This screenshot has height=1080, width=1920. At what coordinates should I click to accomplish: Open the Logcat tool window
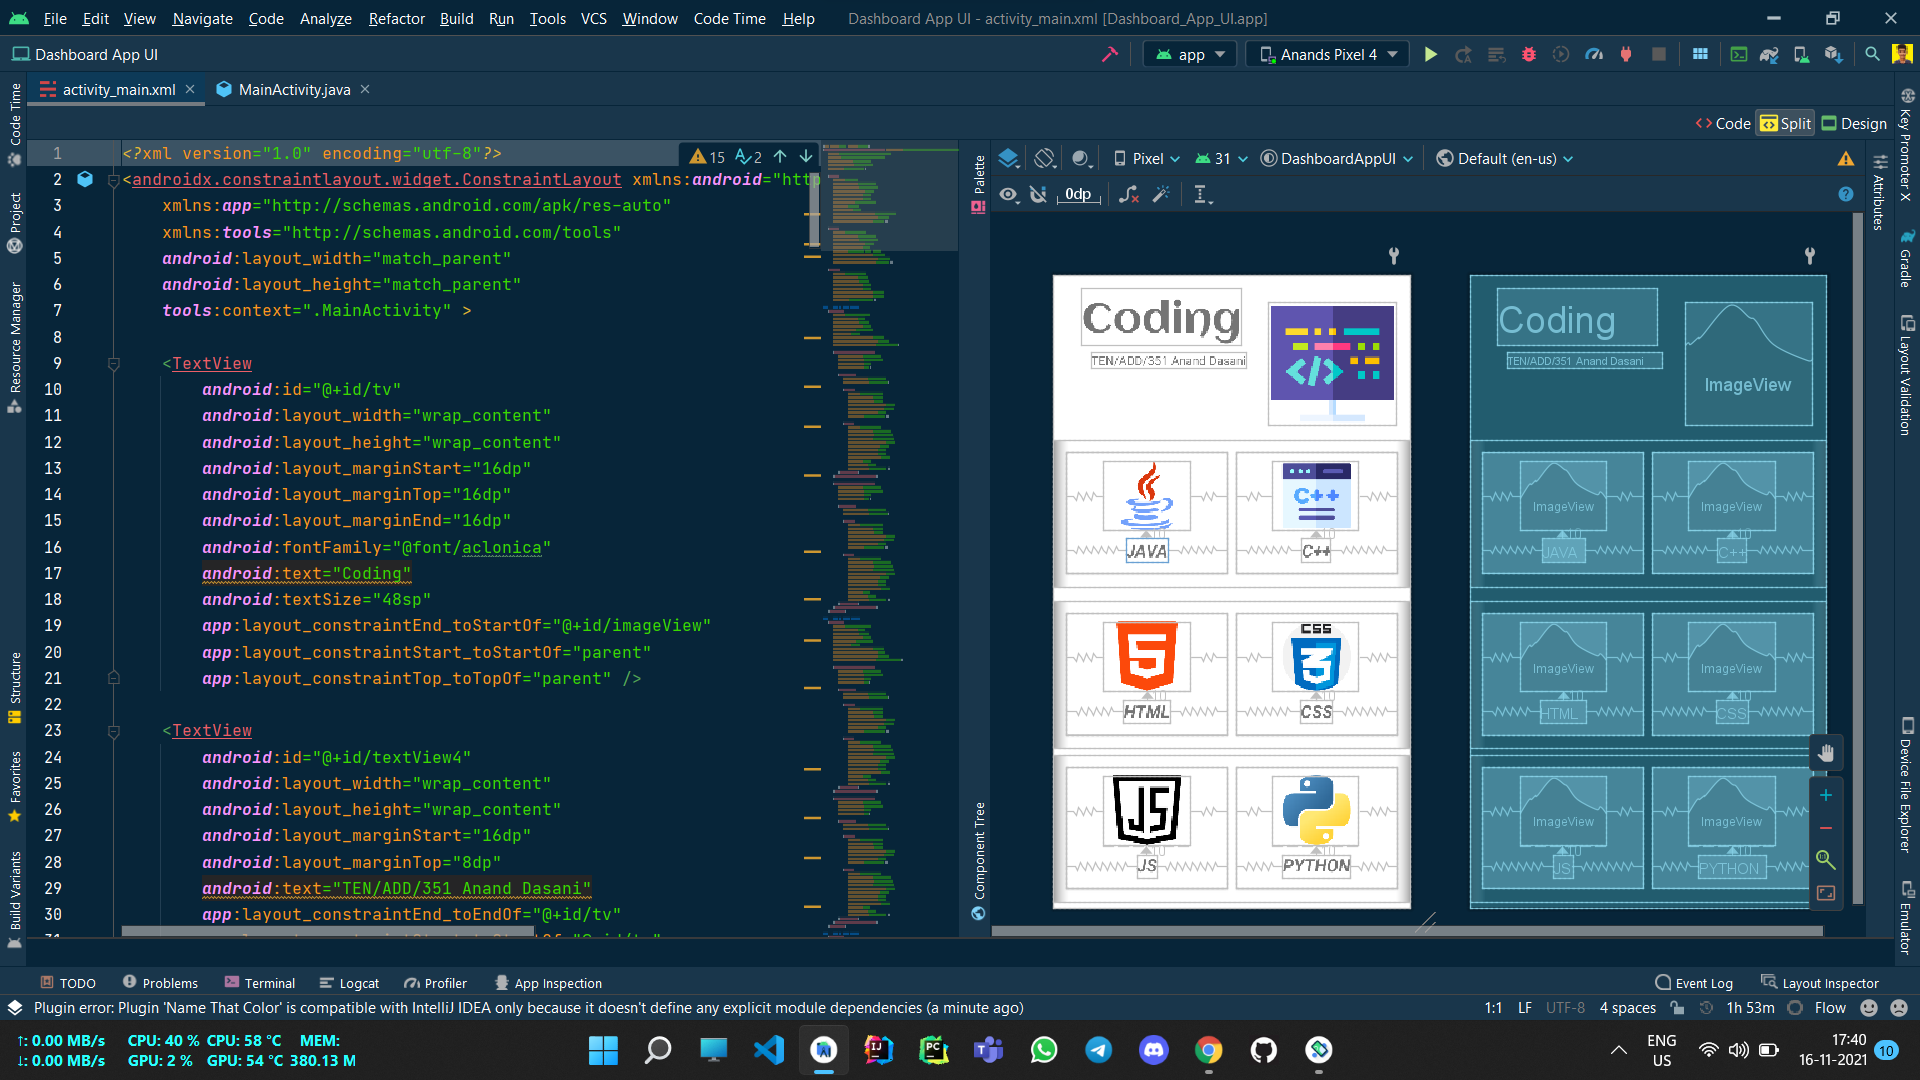[x=349, y=983]
